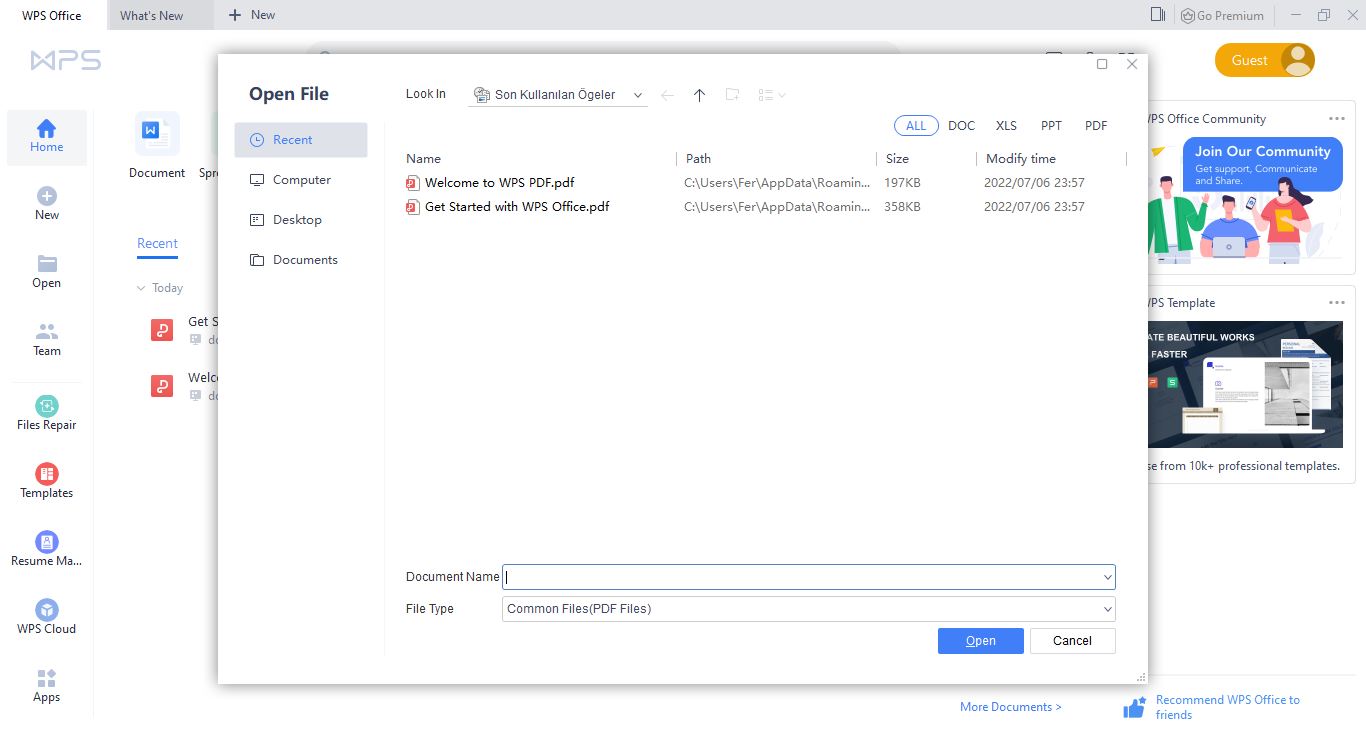
Task: Maximize the Open File dialog
Action: [1102, 64]
